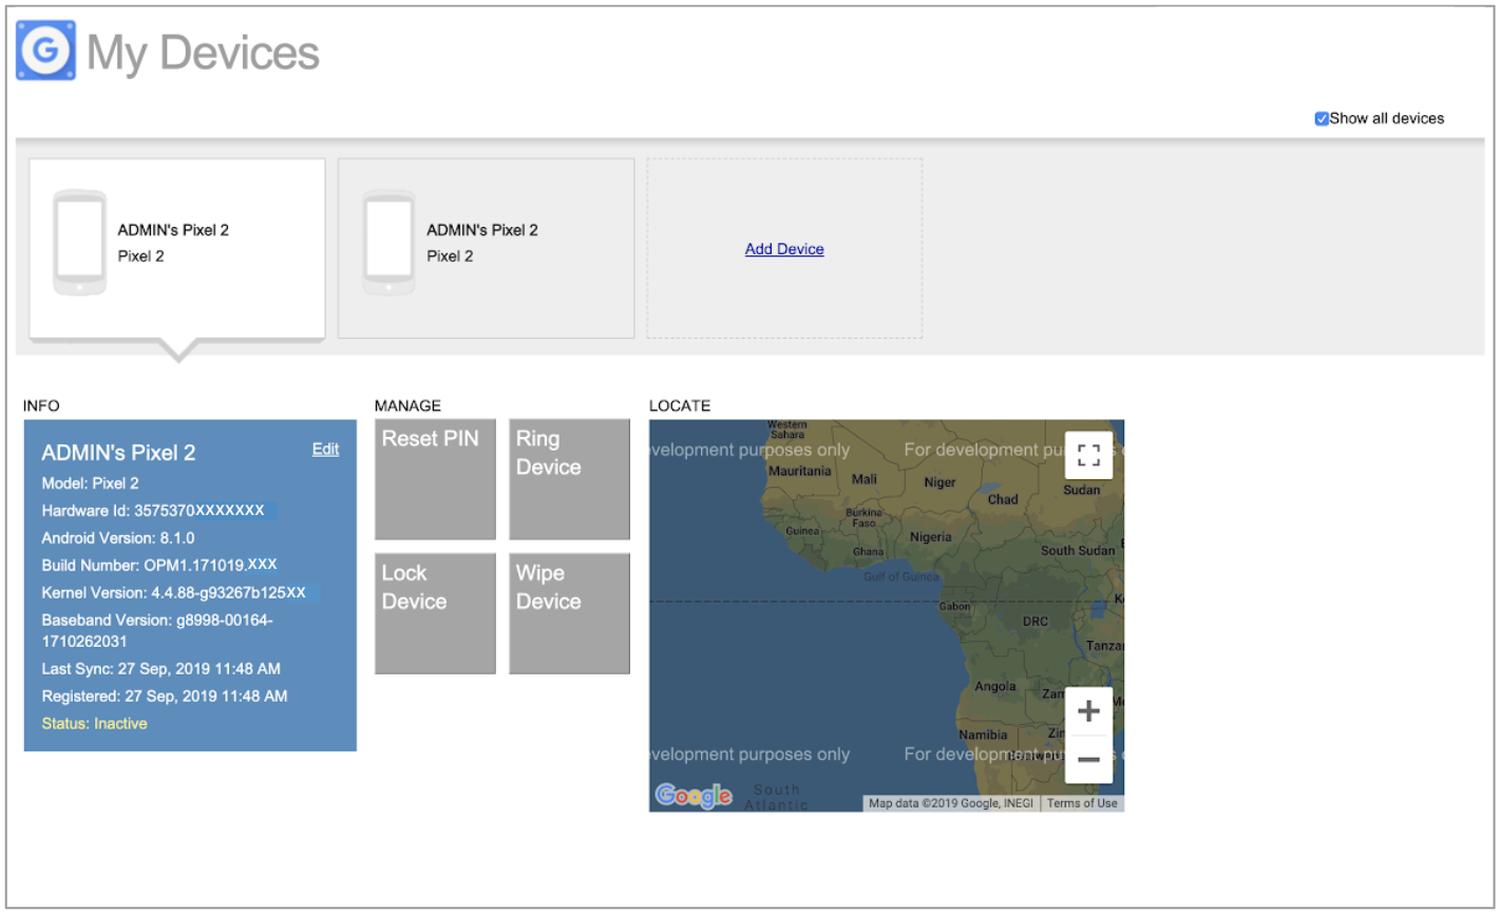The width and height of the screenshot is (1500, 913).
Task: Uncheck the Show all devices checkbox
Action: [1321, 119]
